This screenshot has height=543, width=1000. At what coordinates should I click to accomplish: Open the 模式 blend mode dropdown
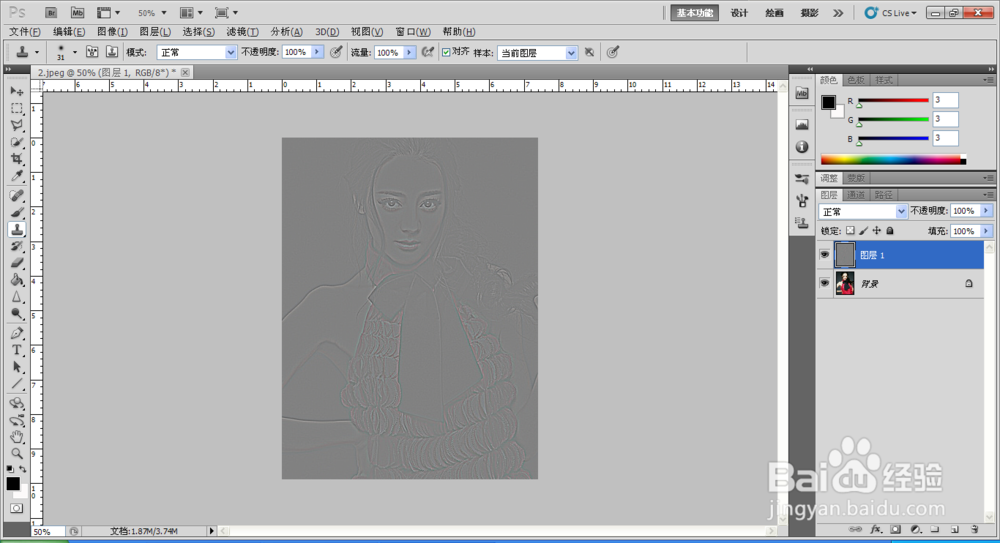(x=196, y=52)
